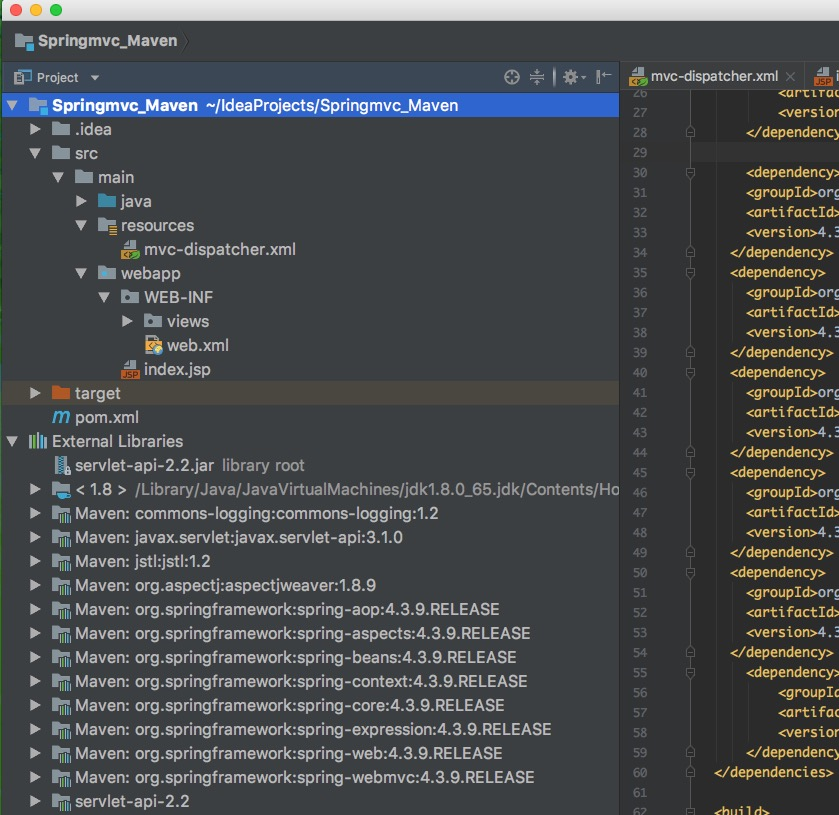Select mvc-dispatcher.xml in the project tree
The image size is (839, 815).
point(219,249)
